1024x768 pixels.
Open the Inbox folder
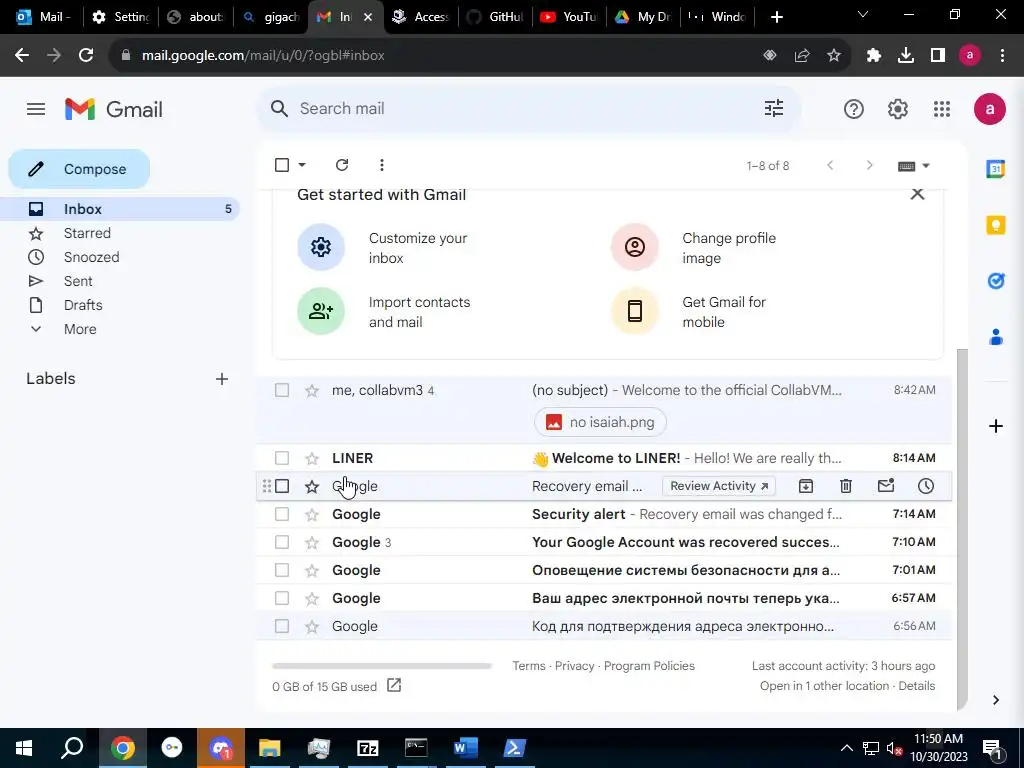tap(121, 209)
